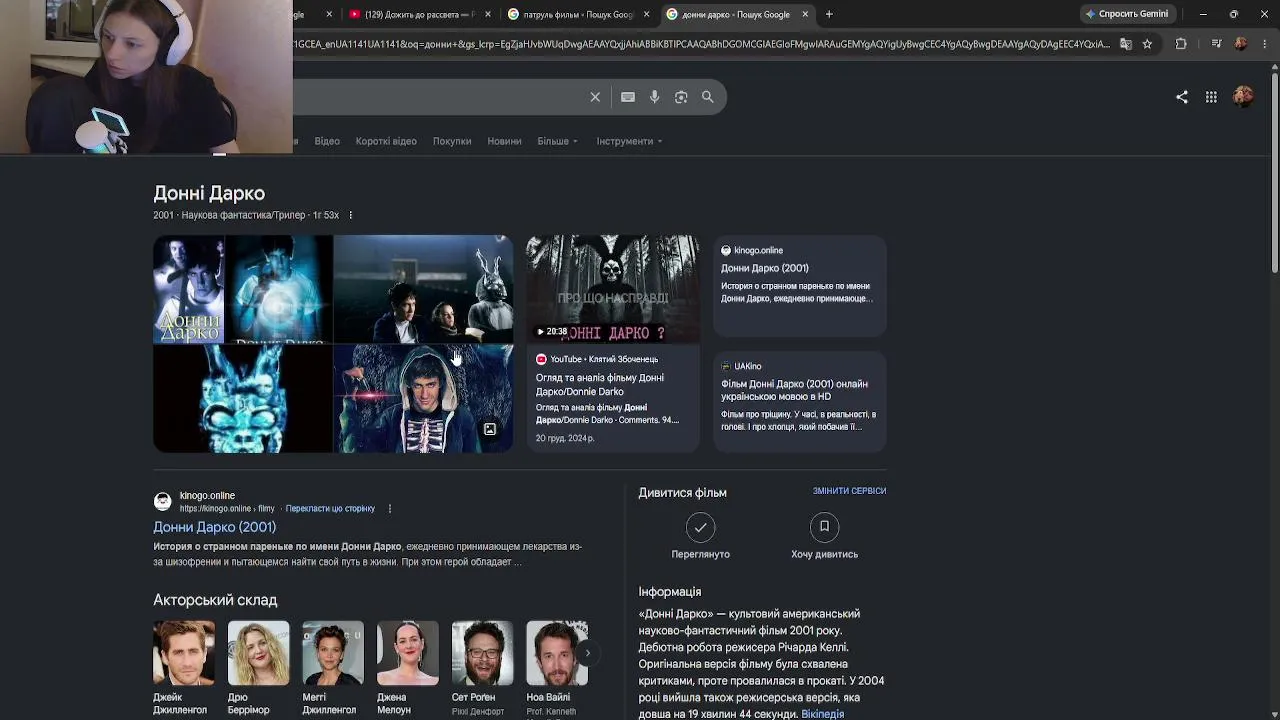Open the image of hooded Donnie in skeleton costume

[x=423, y=399]
